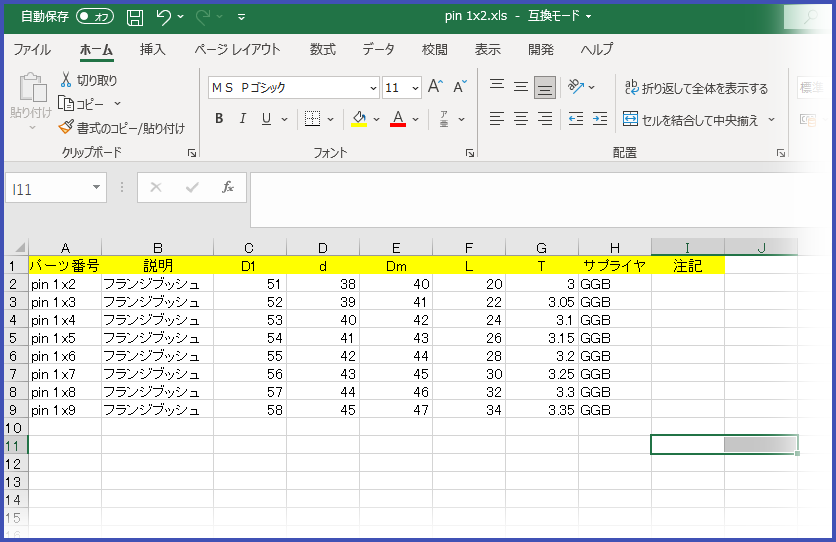This screenshot has width=836, height=542.
Task: Open the MS Pゴシック font name dropdown
Action: pyautogui.click(x=373, y=88)
